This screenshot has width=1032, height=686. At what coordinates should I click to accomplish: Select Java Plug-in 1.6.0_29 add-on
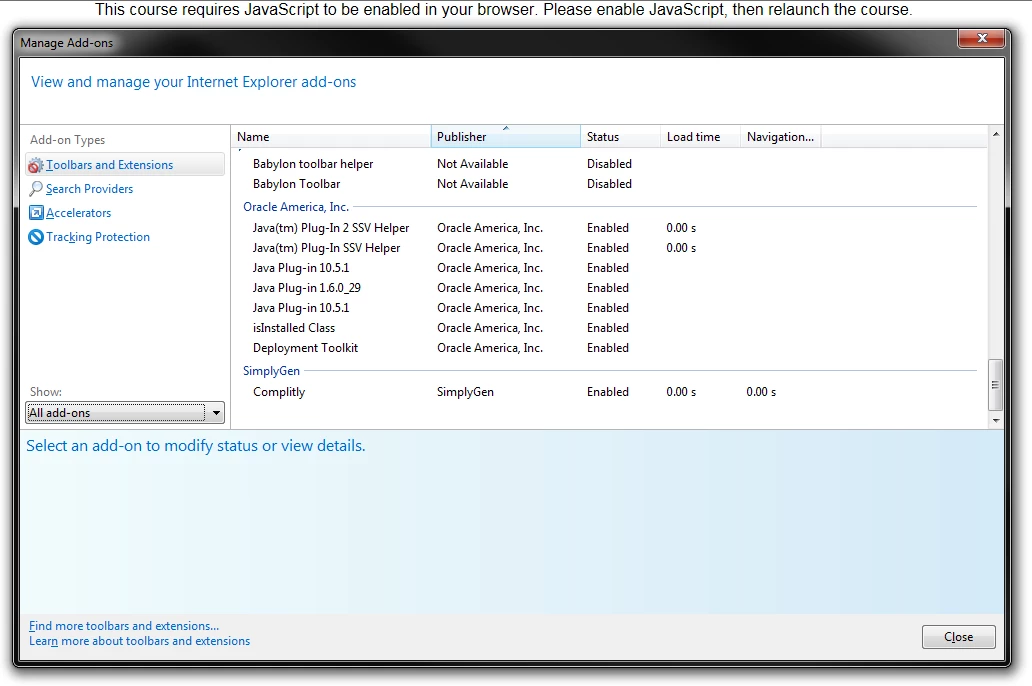[609, 288]
